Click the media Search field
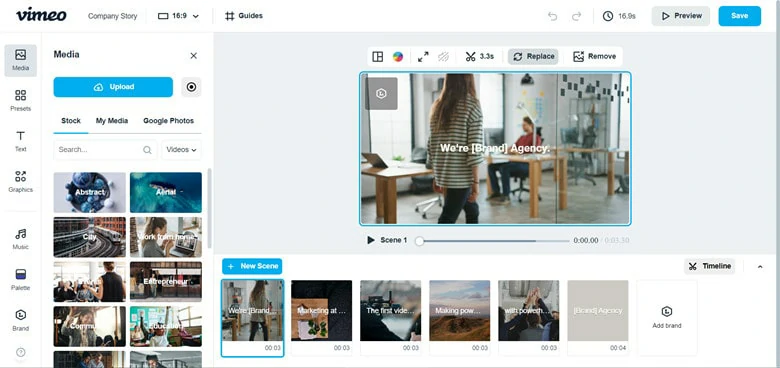780x368 pixels. [105, 150]
